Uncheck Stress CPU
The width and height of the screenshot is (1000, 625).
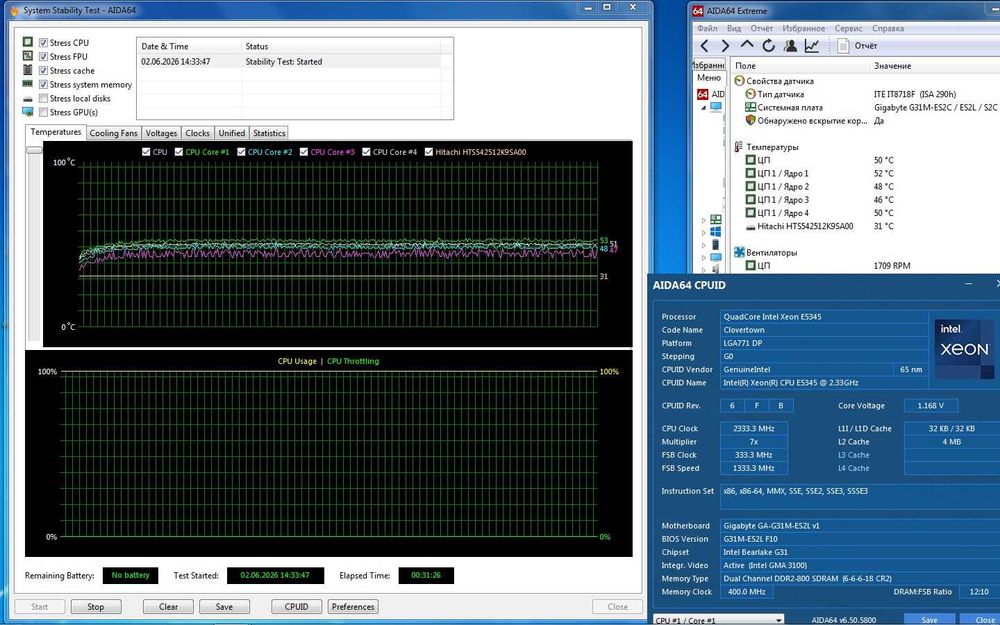tap(43, 43)
